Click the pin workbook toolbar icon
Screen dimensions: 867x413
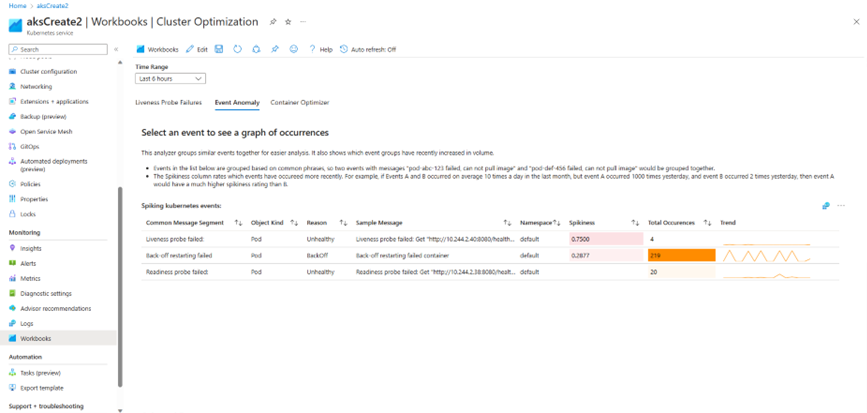pyautogui.click(x=275, y=49)
